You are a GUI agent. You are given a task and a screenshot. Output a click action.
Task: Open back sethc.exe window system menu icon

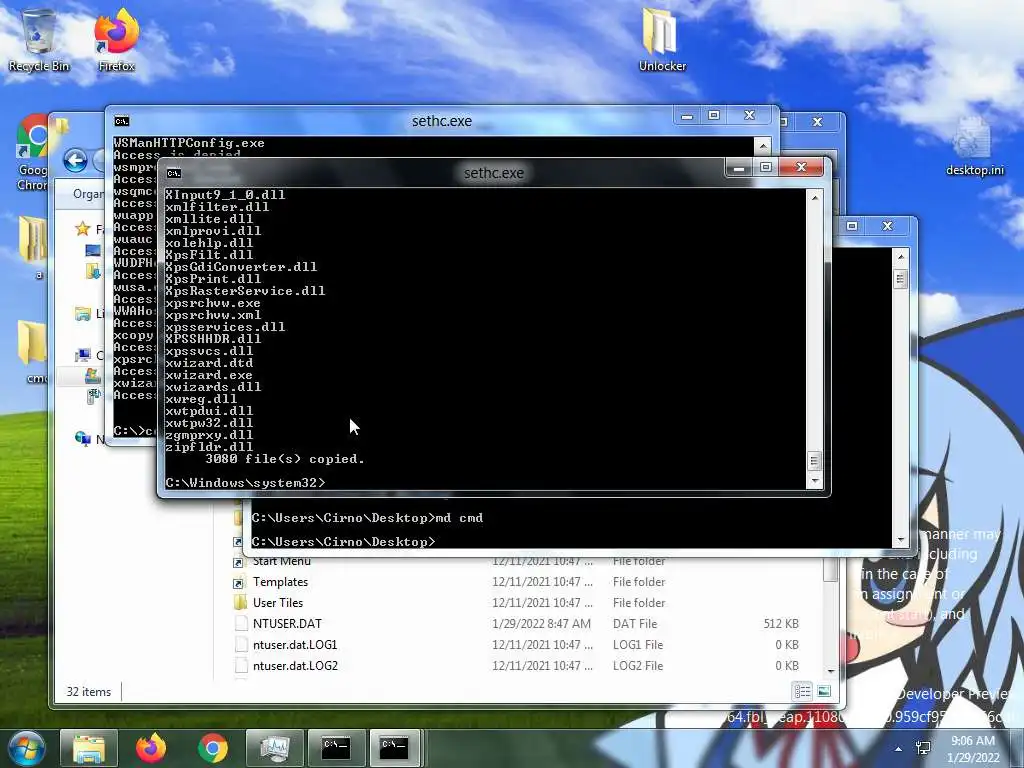point(121,121)
